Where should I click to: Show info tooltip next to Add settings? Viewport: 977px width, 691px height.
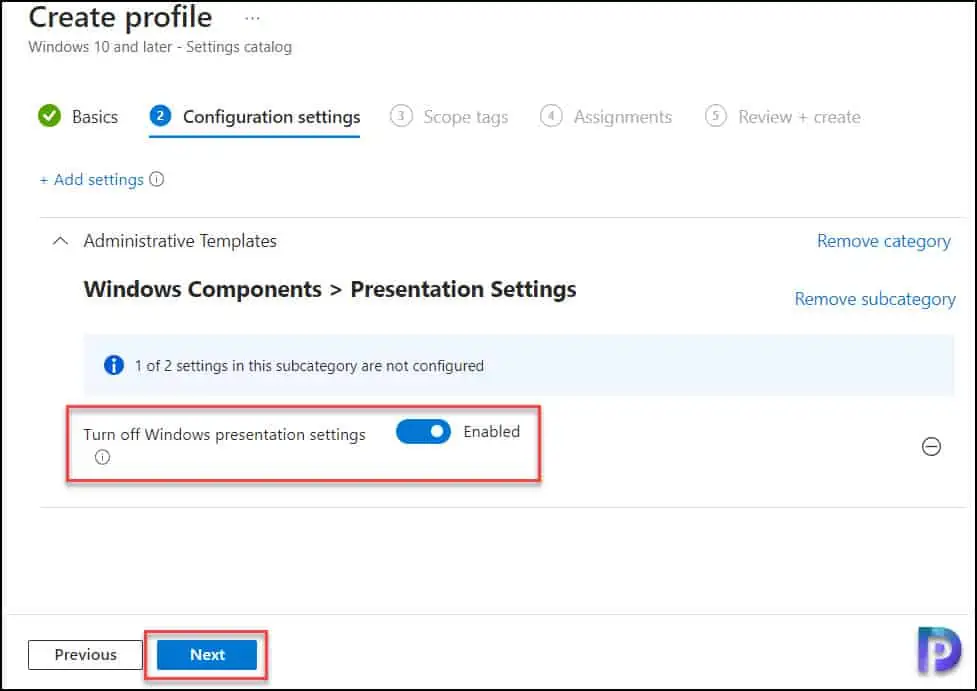(x=157, y=179)
